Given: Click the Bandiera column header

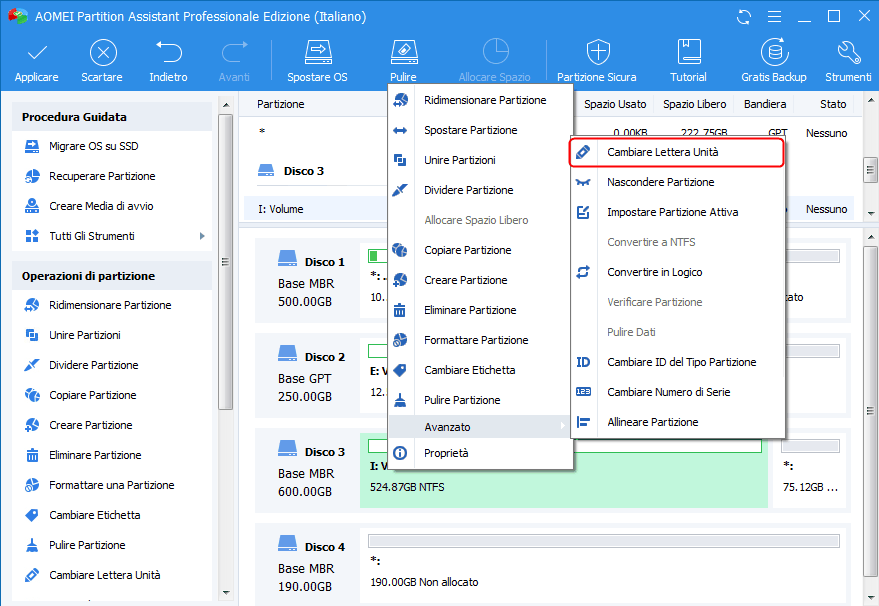Looking at the screenshot, I should coord(765,104).
